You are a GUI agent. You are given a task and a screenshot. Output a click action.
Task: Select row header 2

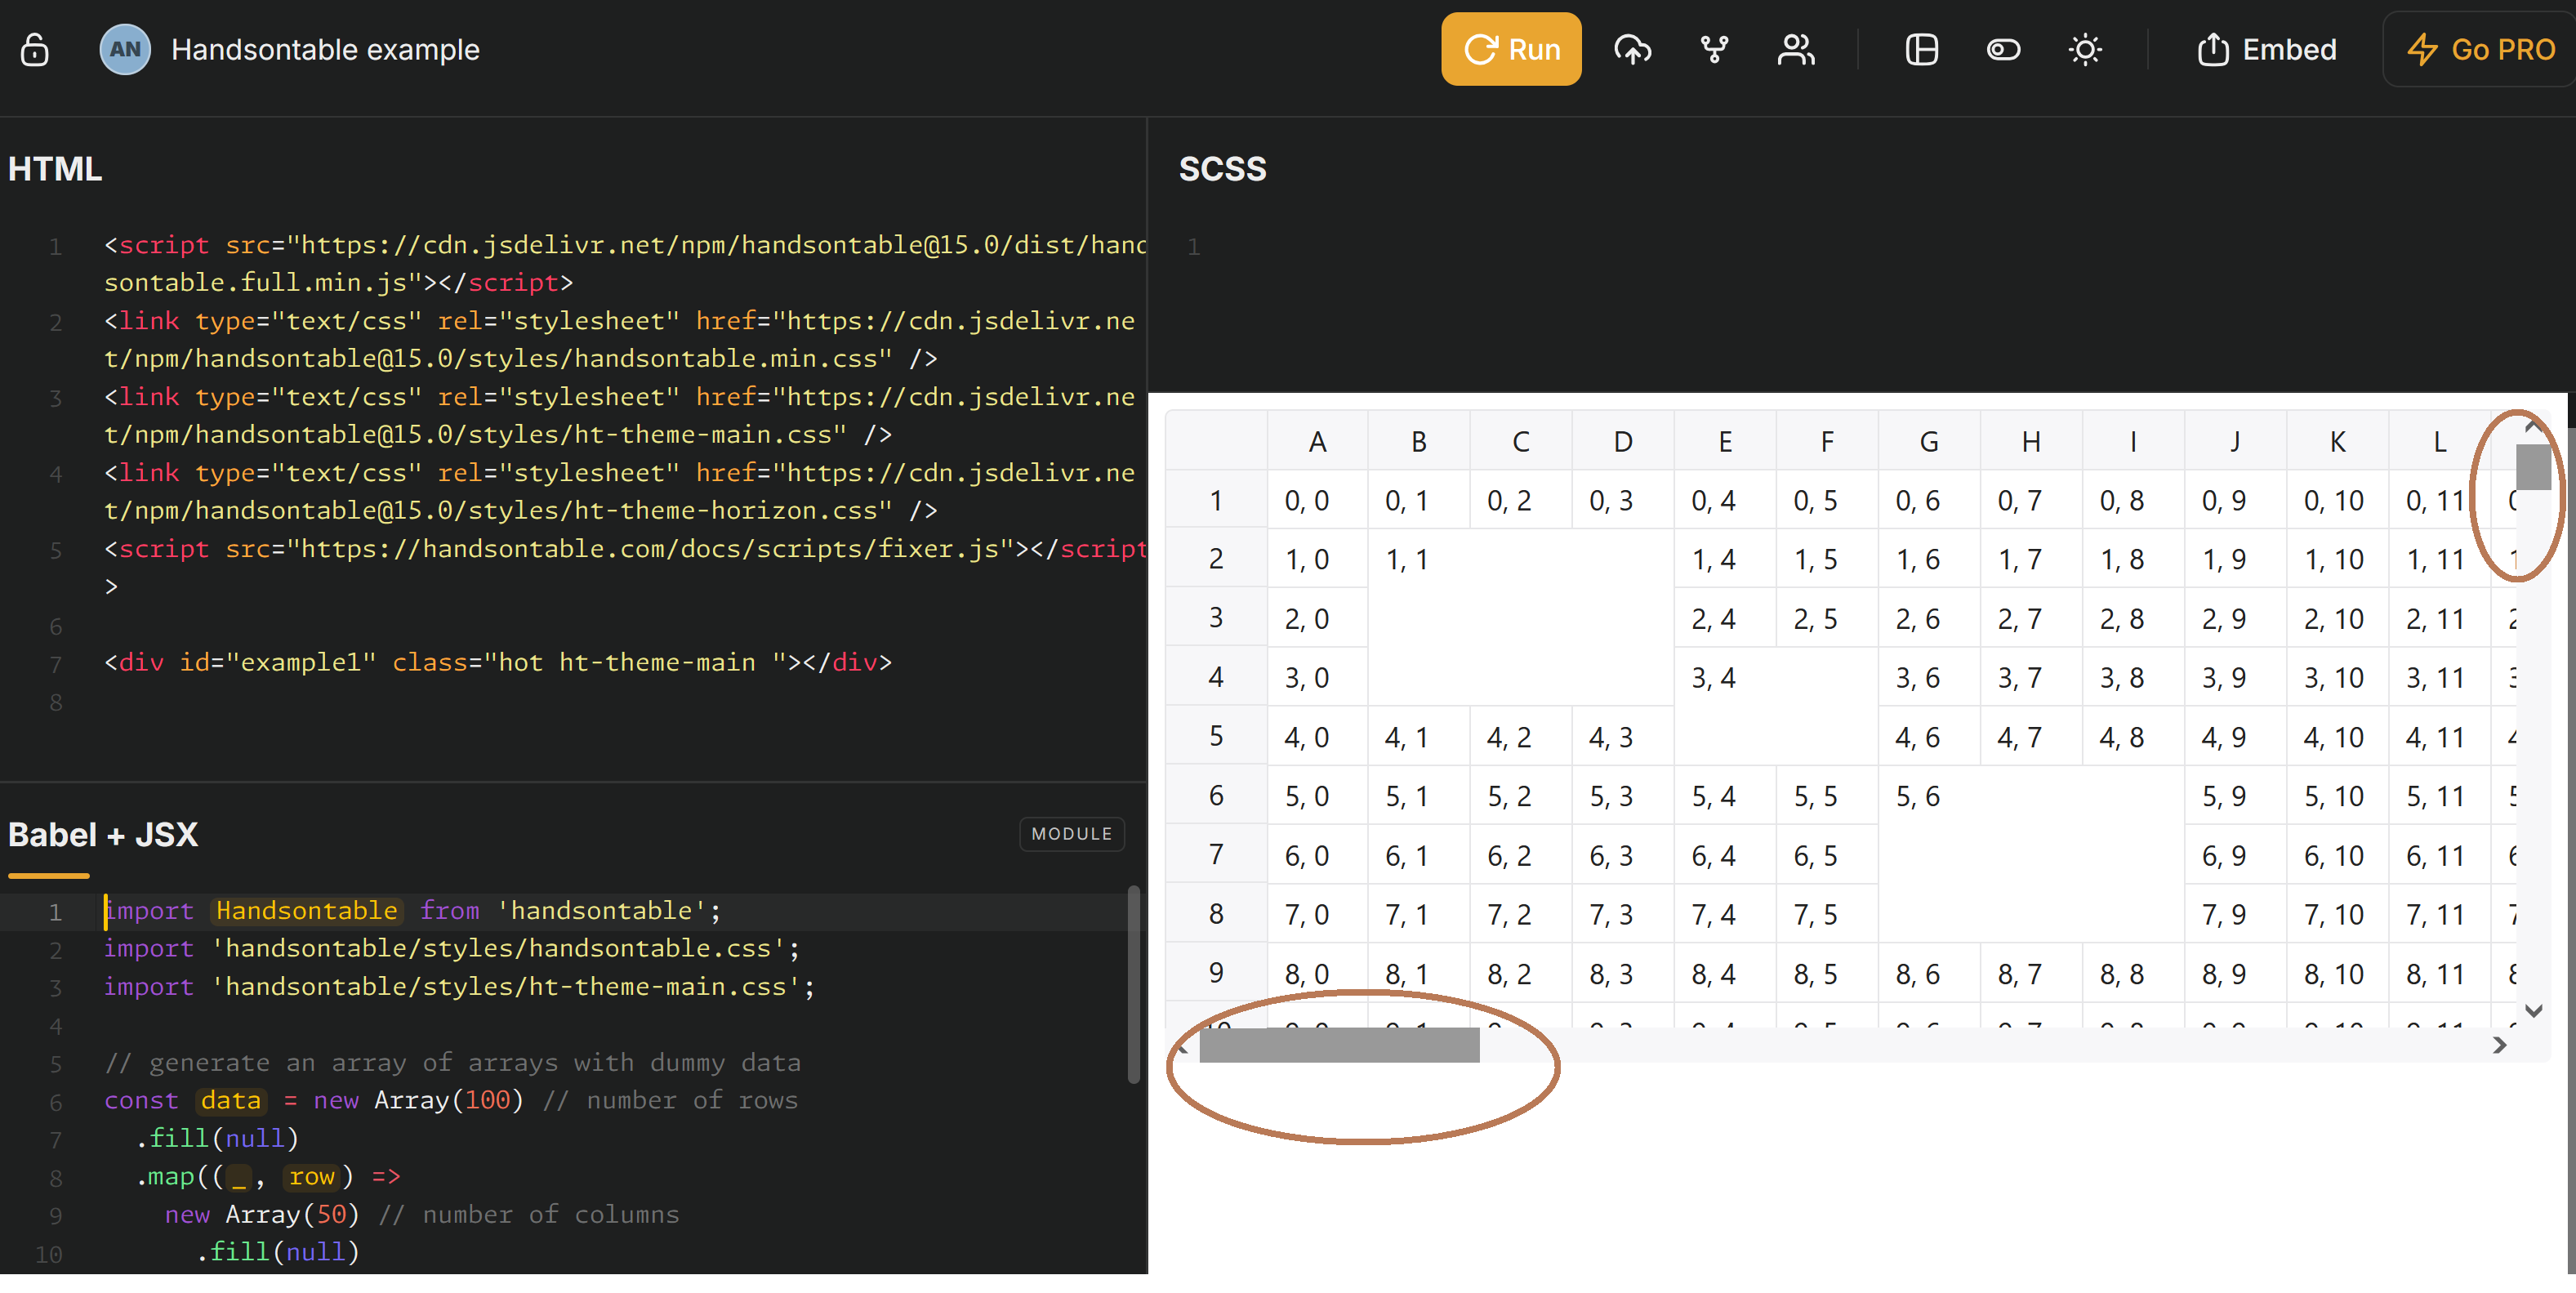1216,559
